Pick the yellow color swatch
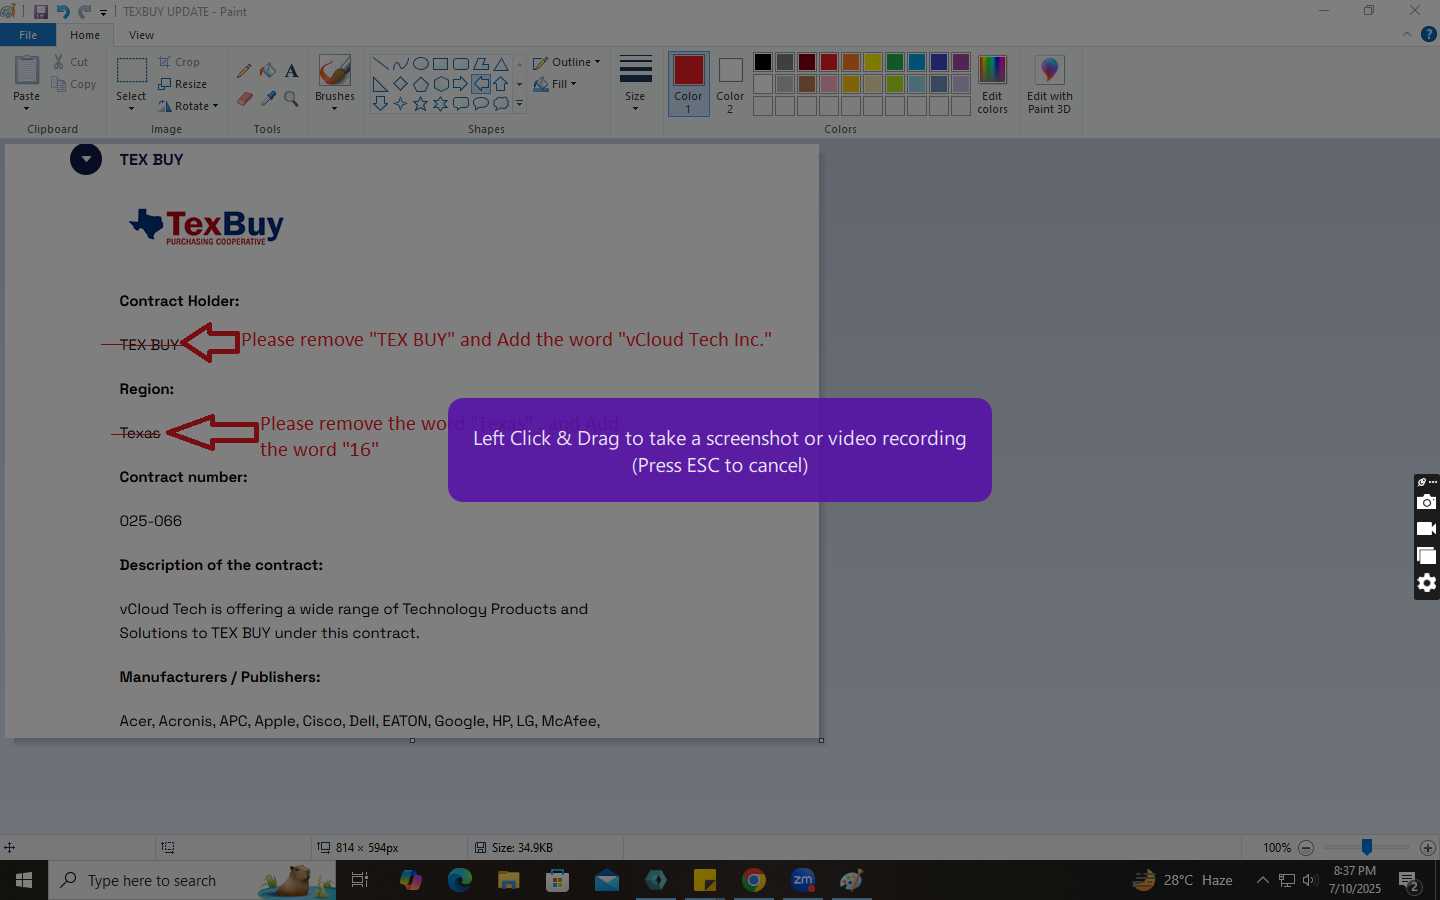This screenshot has height=900, width=1440. pyautogui.click(x=873, y=62)
